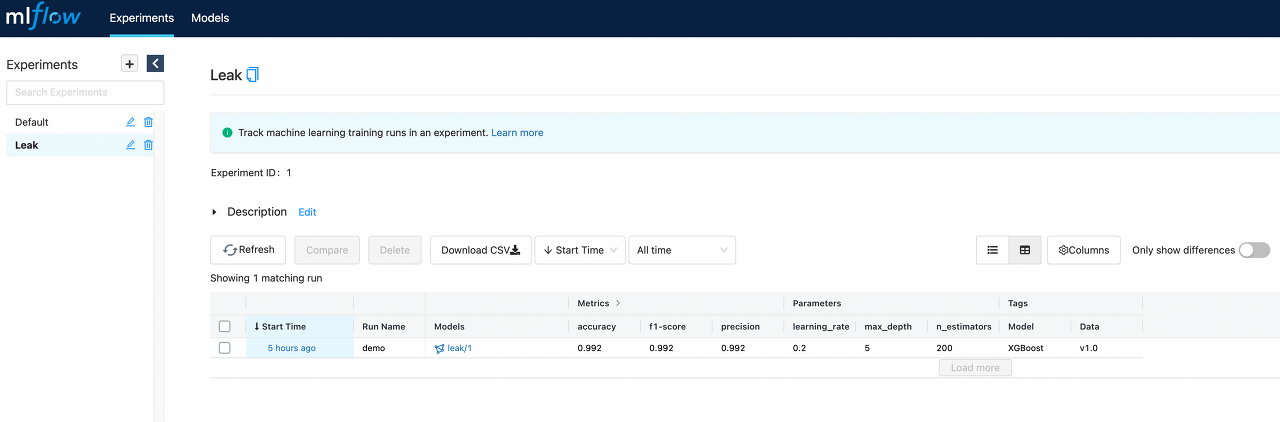1280x422 pixels.
Task: Click the precision column header
Action: pos(740,326)
